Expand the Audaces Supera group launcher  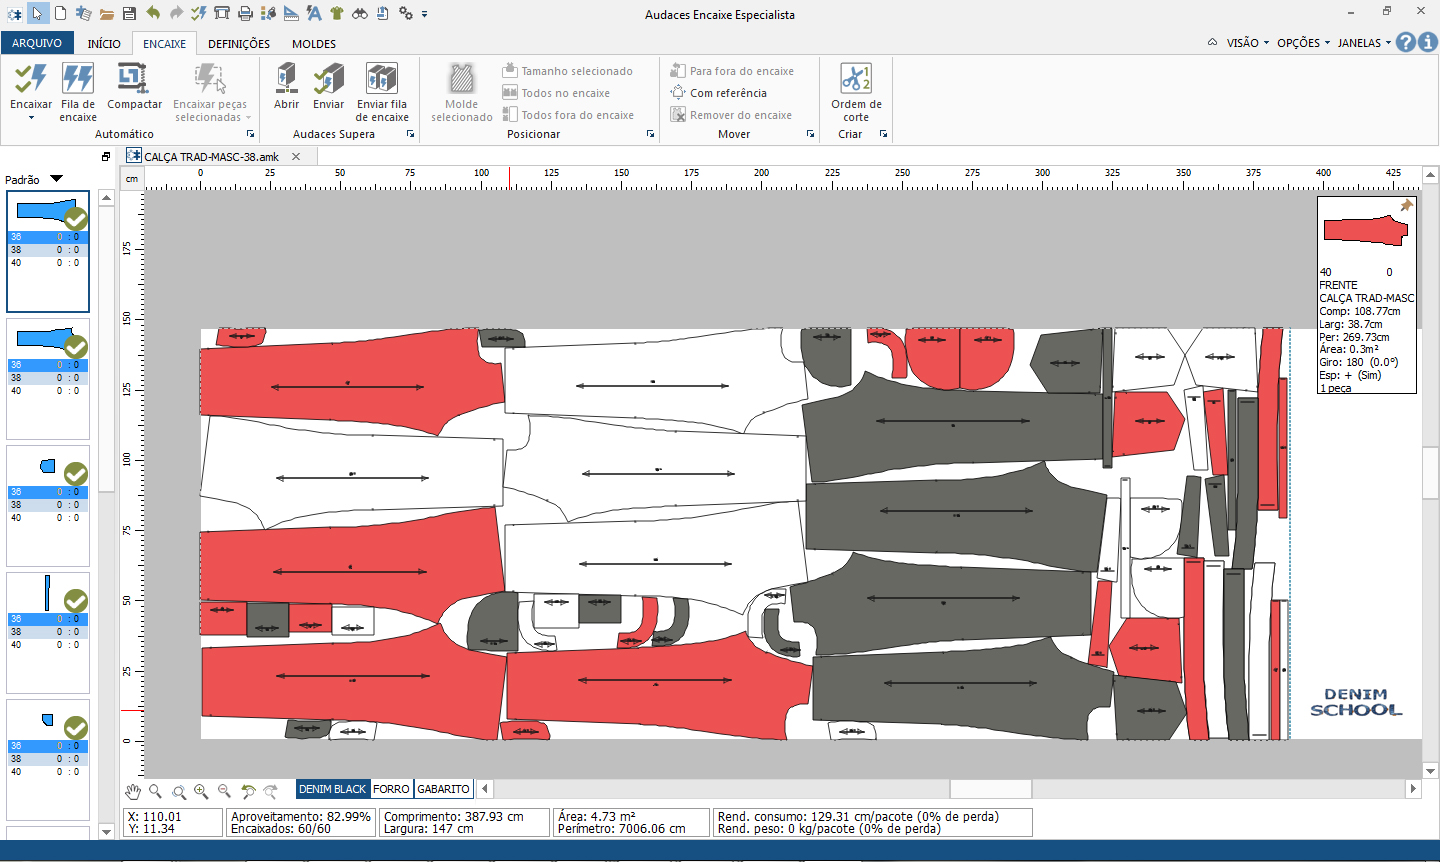[410, 134]
